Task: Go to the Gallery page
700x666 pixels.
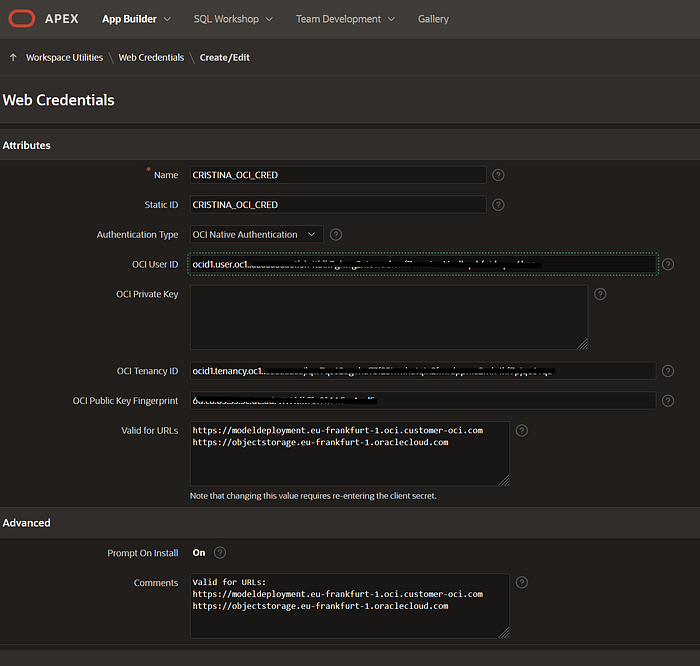Action: tap(433, 19)
